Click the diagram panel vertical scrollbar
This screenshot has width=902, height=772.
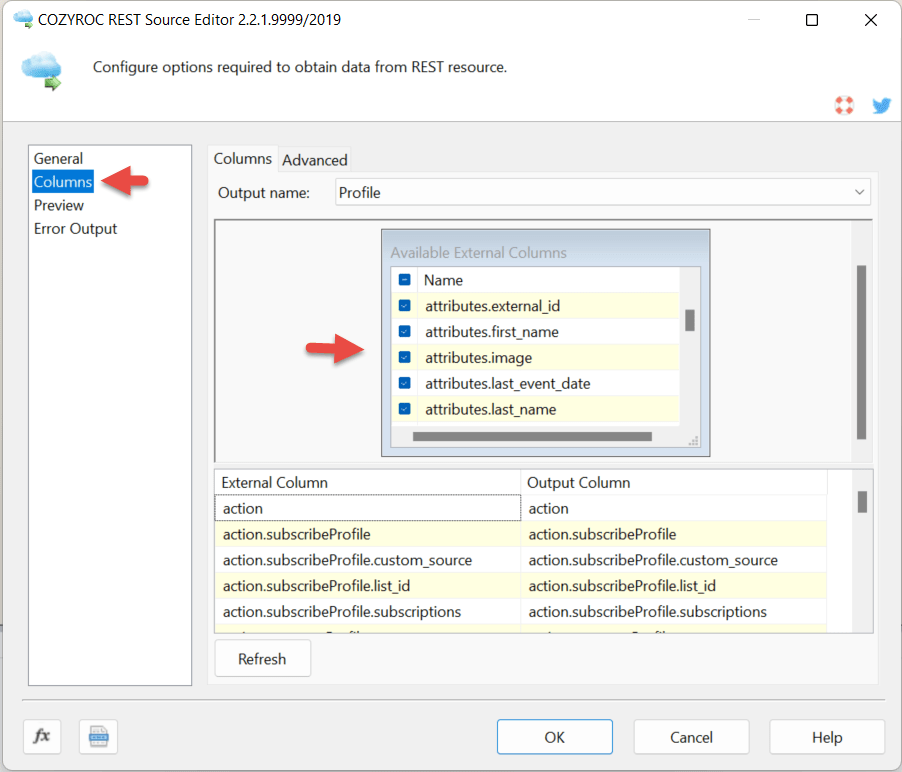click(x=861, y=352)
